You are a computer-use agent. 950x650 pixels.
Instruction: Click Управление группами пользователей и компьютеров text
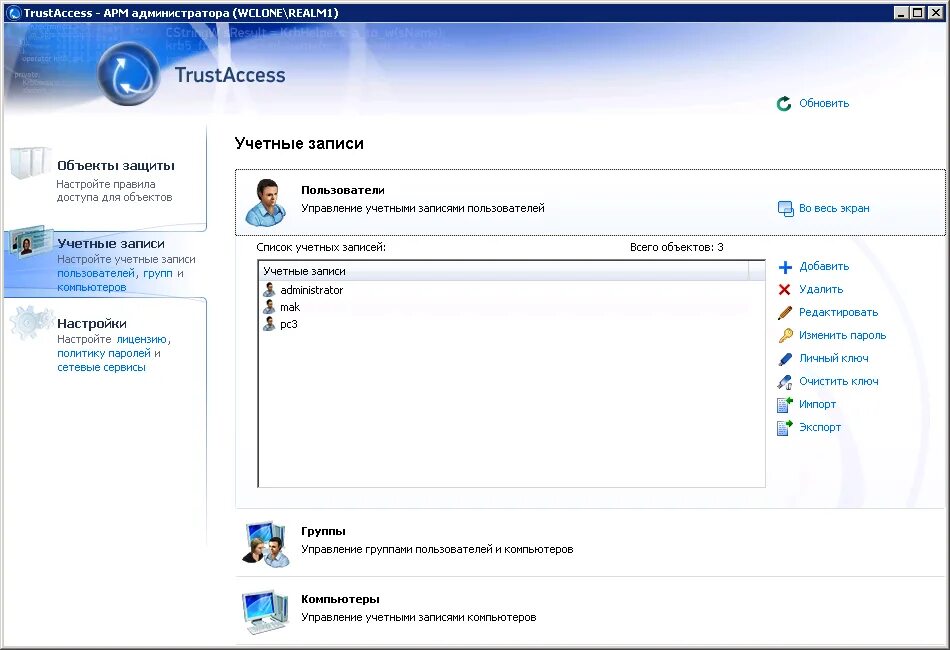tap(437, 549)
